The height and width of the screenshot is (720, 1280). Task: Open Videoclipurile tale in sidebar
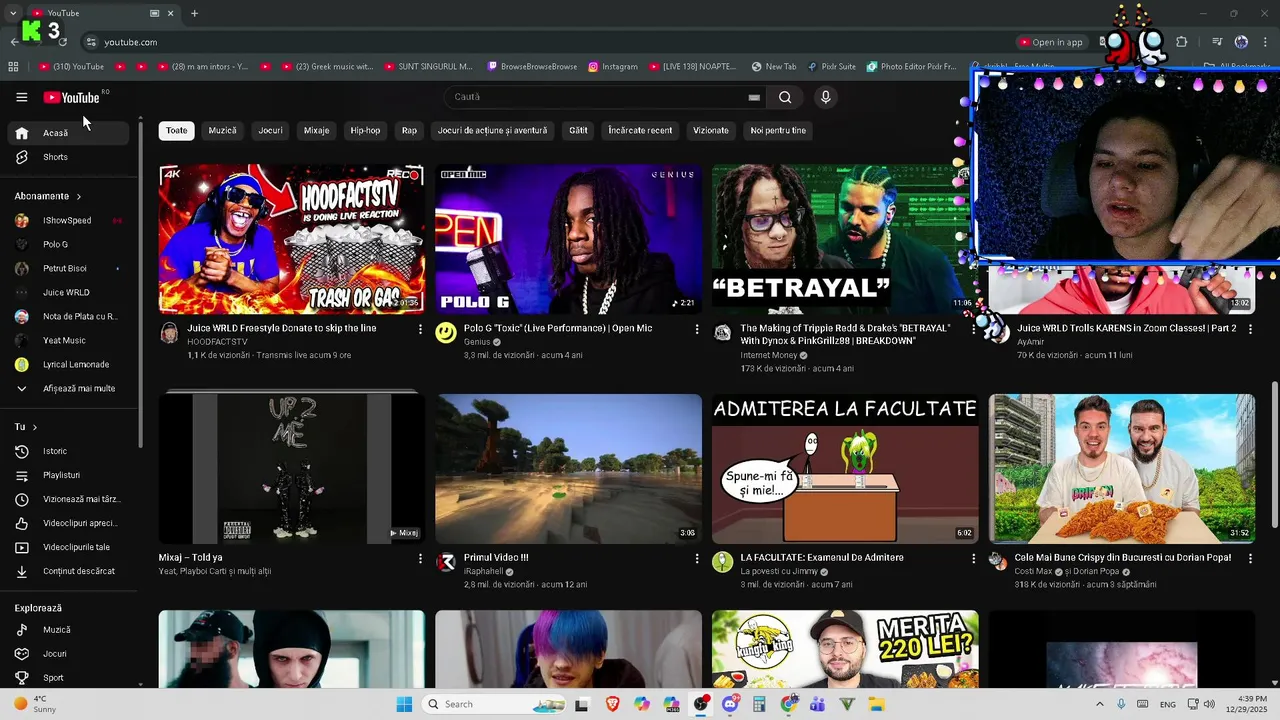pyautogui.click(x=70, y=547)
